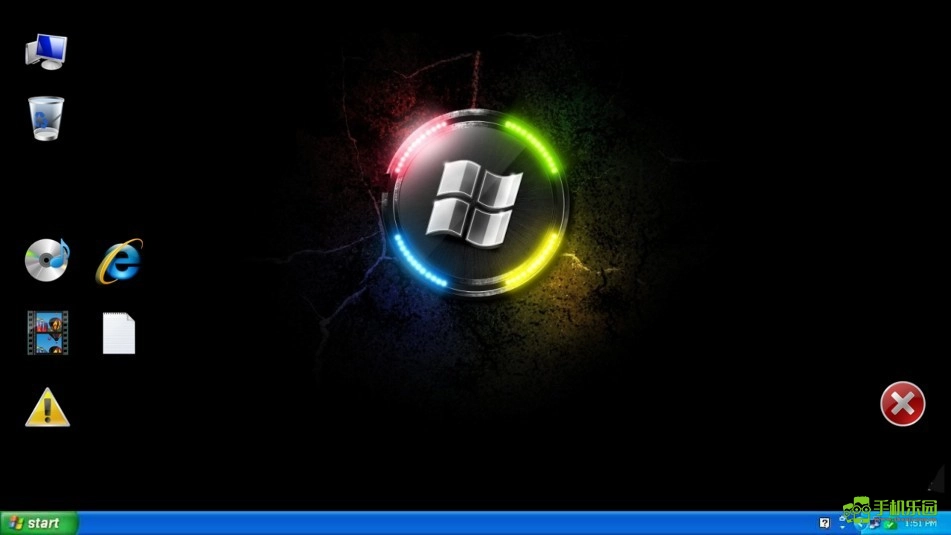Screen dimensions: 951x535
Task: Open the Start menu
Action: [x=39, y=523]
